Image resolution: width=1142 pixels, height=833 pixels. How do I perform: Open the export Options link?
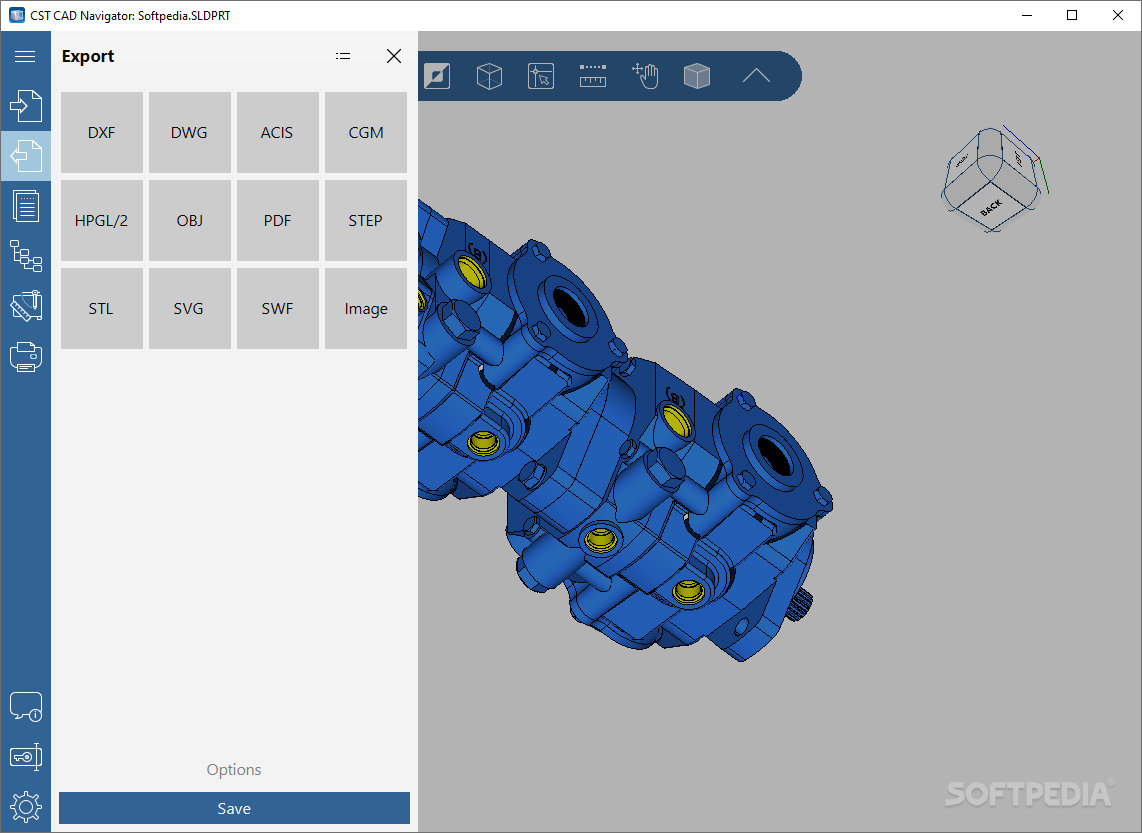pyautogui.click(x=234, y=770)
